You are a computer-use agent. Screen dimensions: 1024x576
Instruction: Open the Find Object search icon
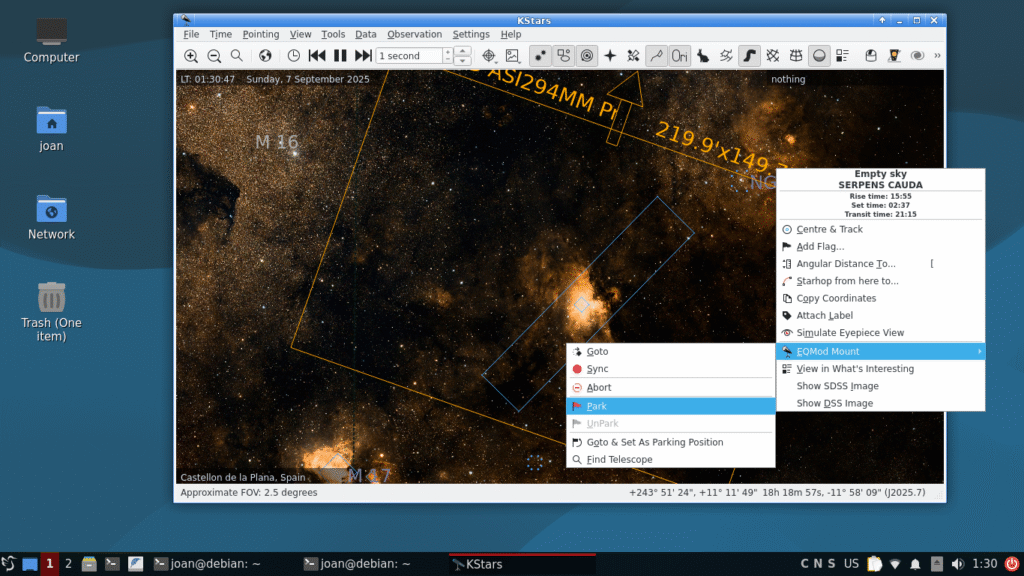coord(237,56)
